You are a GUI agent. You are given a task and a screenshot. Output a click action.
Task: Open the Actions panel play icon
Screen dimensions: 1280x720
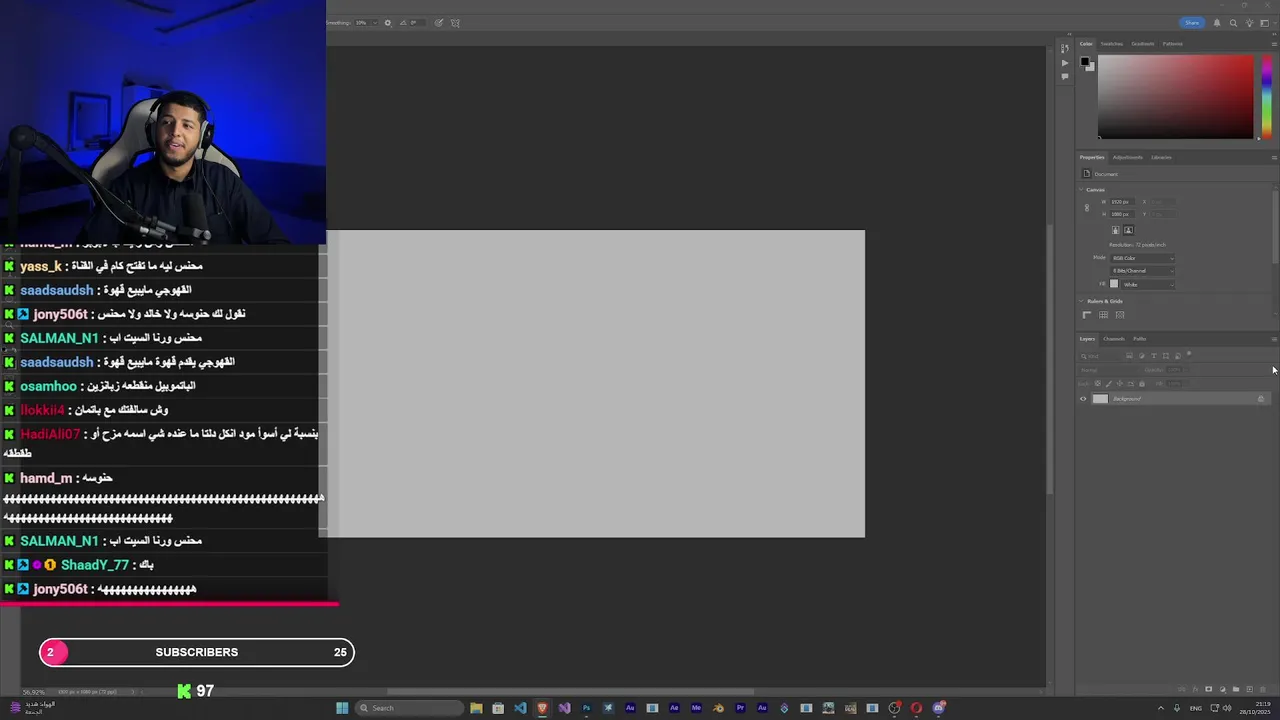tap(1065, 63)
